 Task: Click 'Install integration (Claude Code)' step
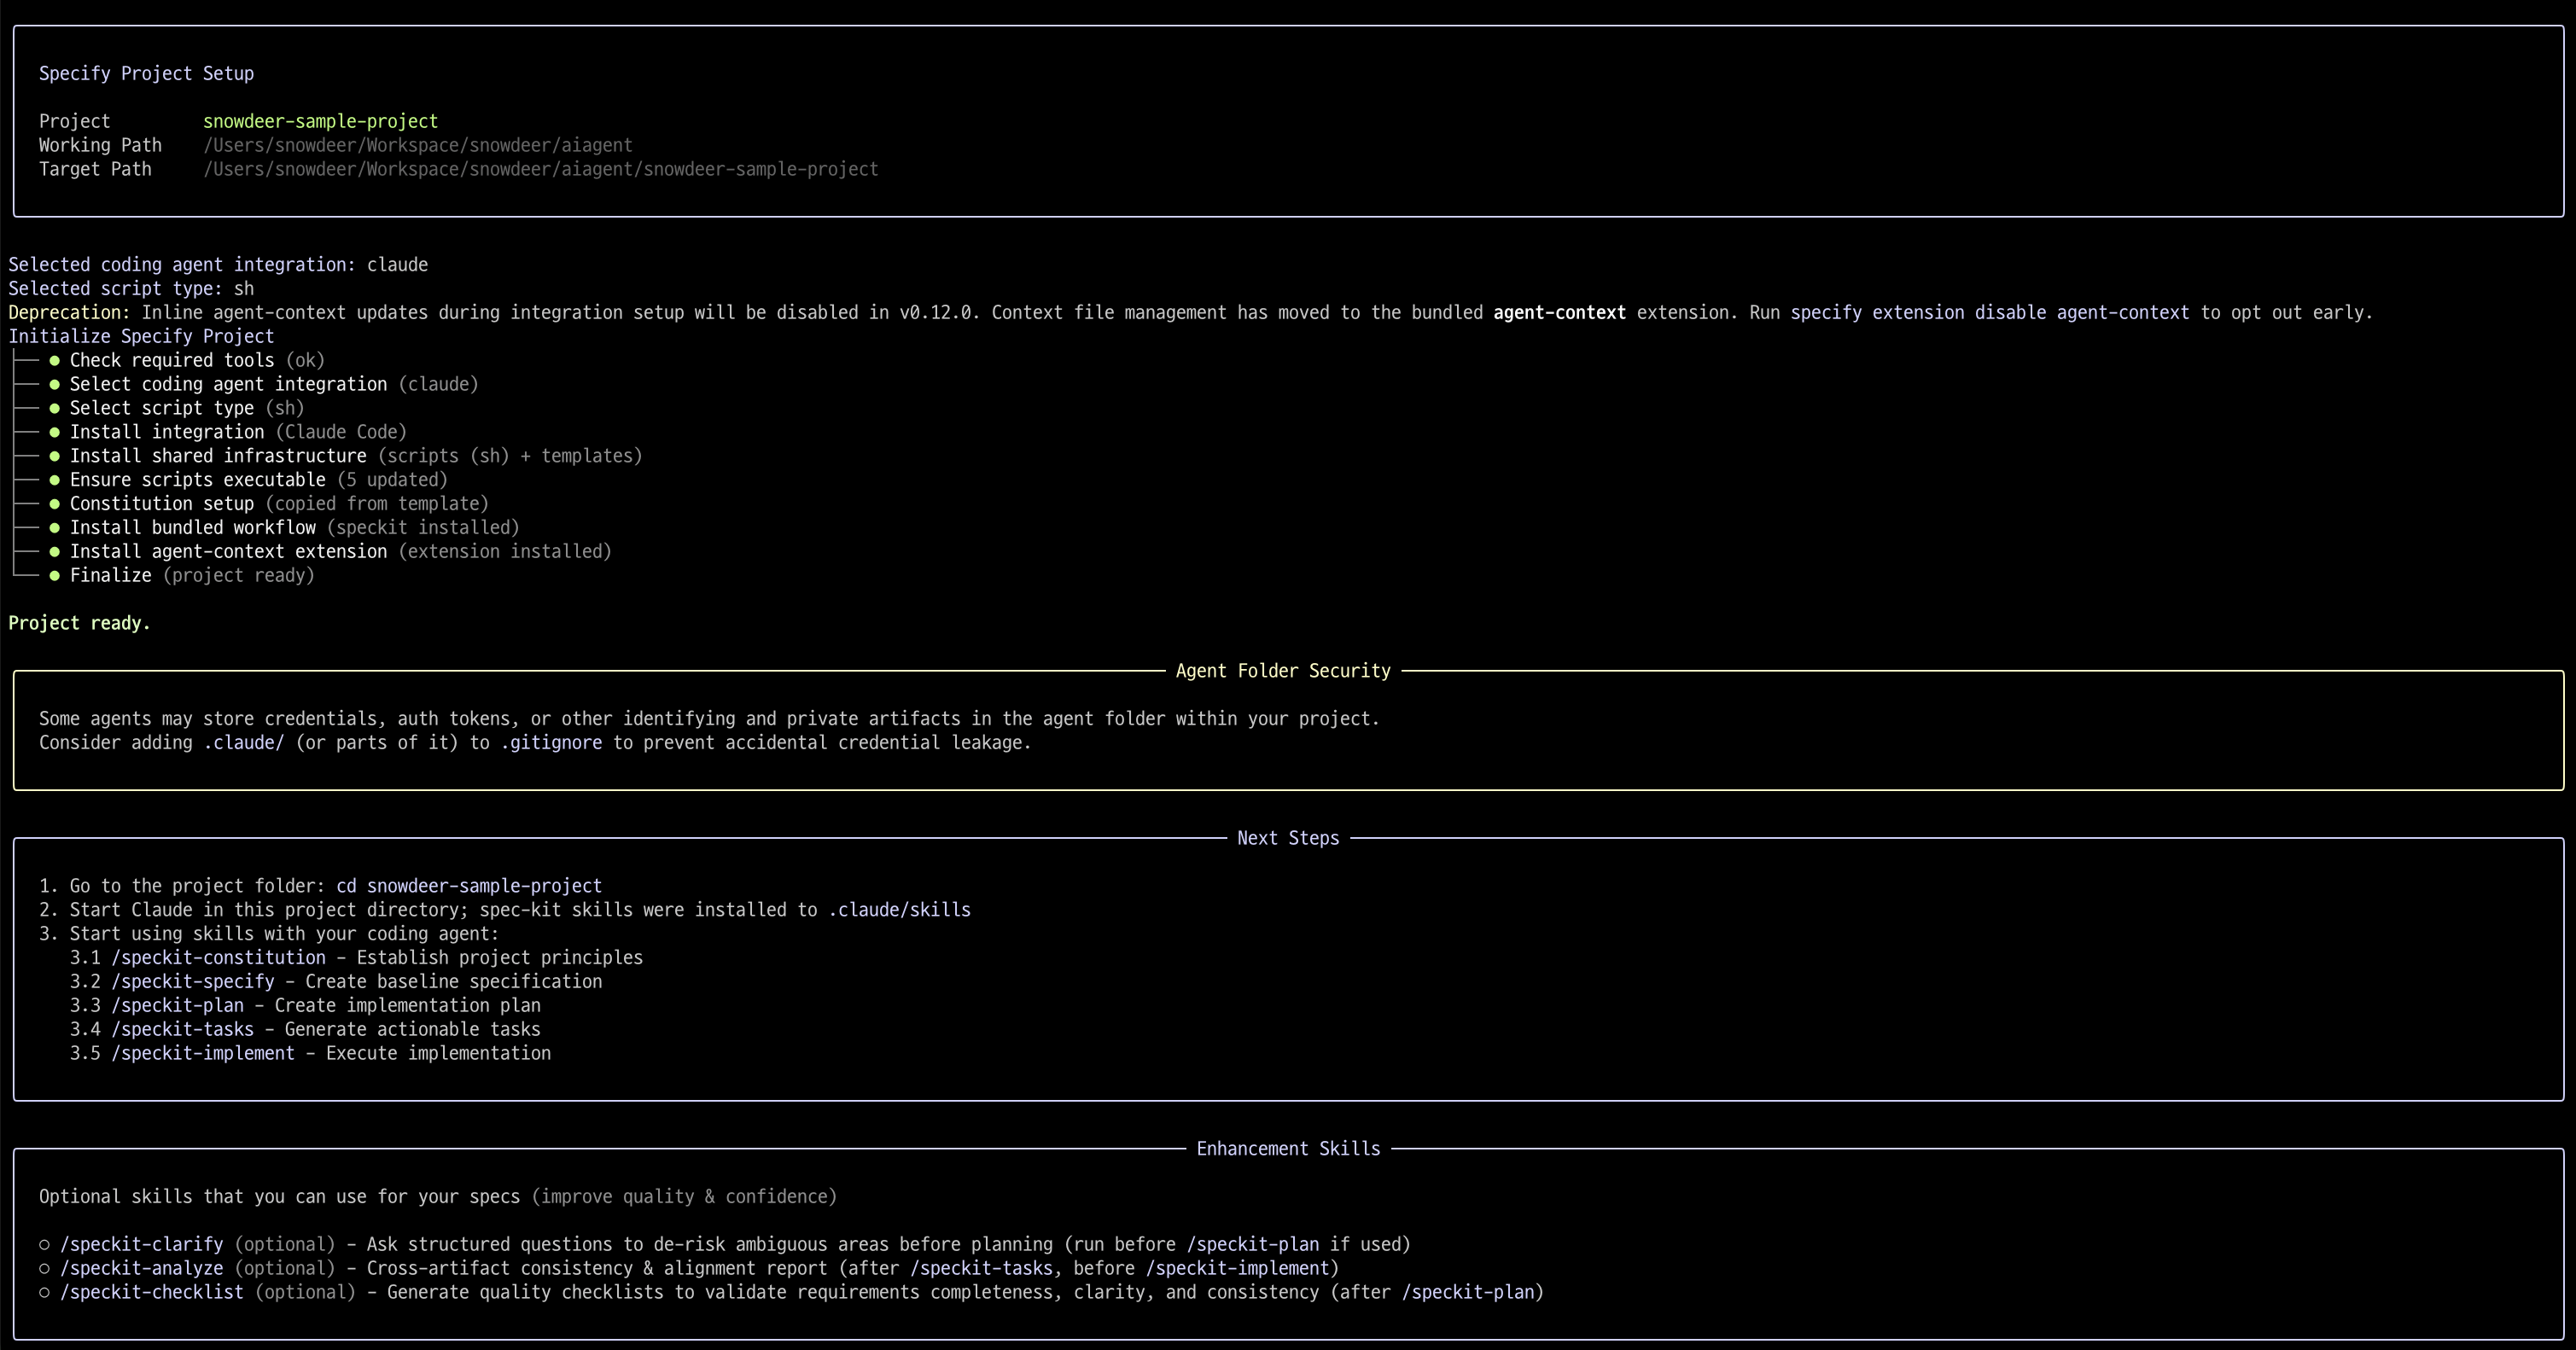point(238,433)
